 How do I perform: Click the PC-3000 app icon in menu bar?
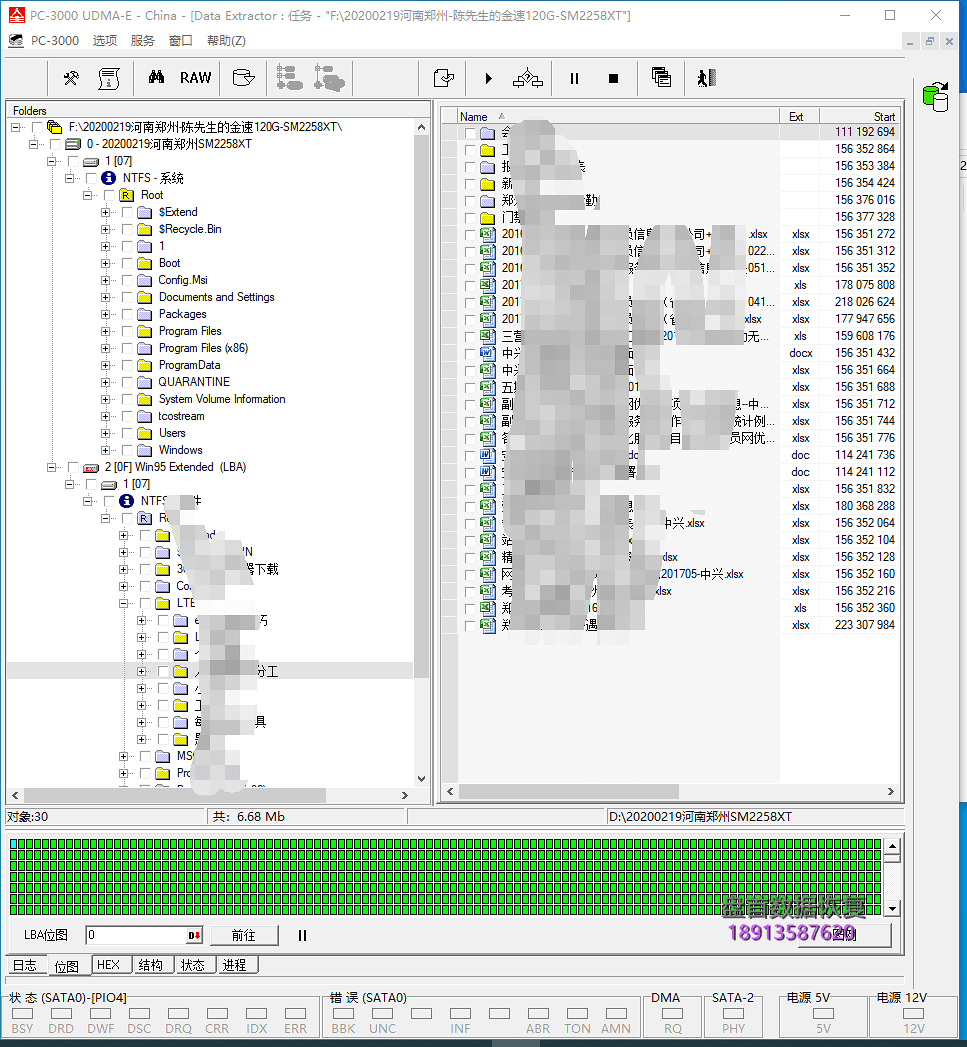pos(16,41)
